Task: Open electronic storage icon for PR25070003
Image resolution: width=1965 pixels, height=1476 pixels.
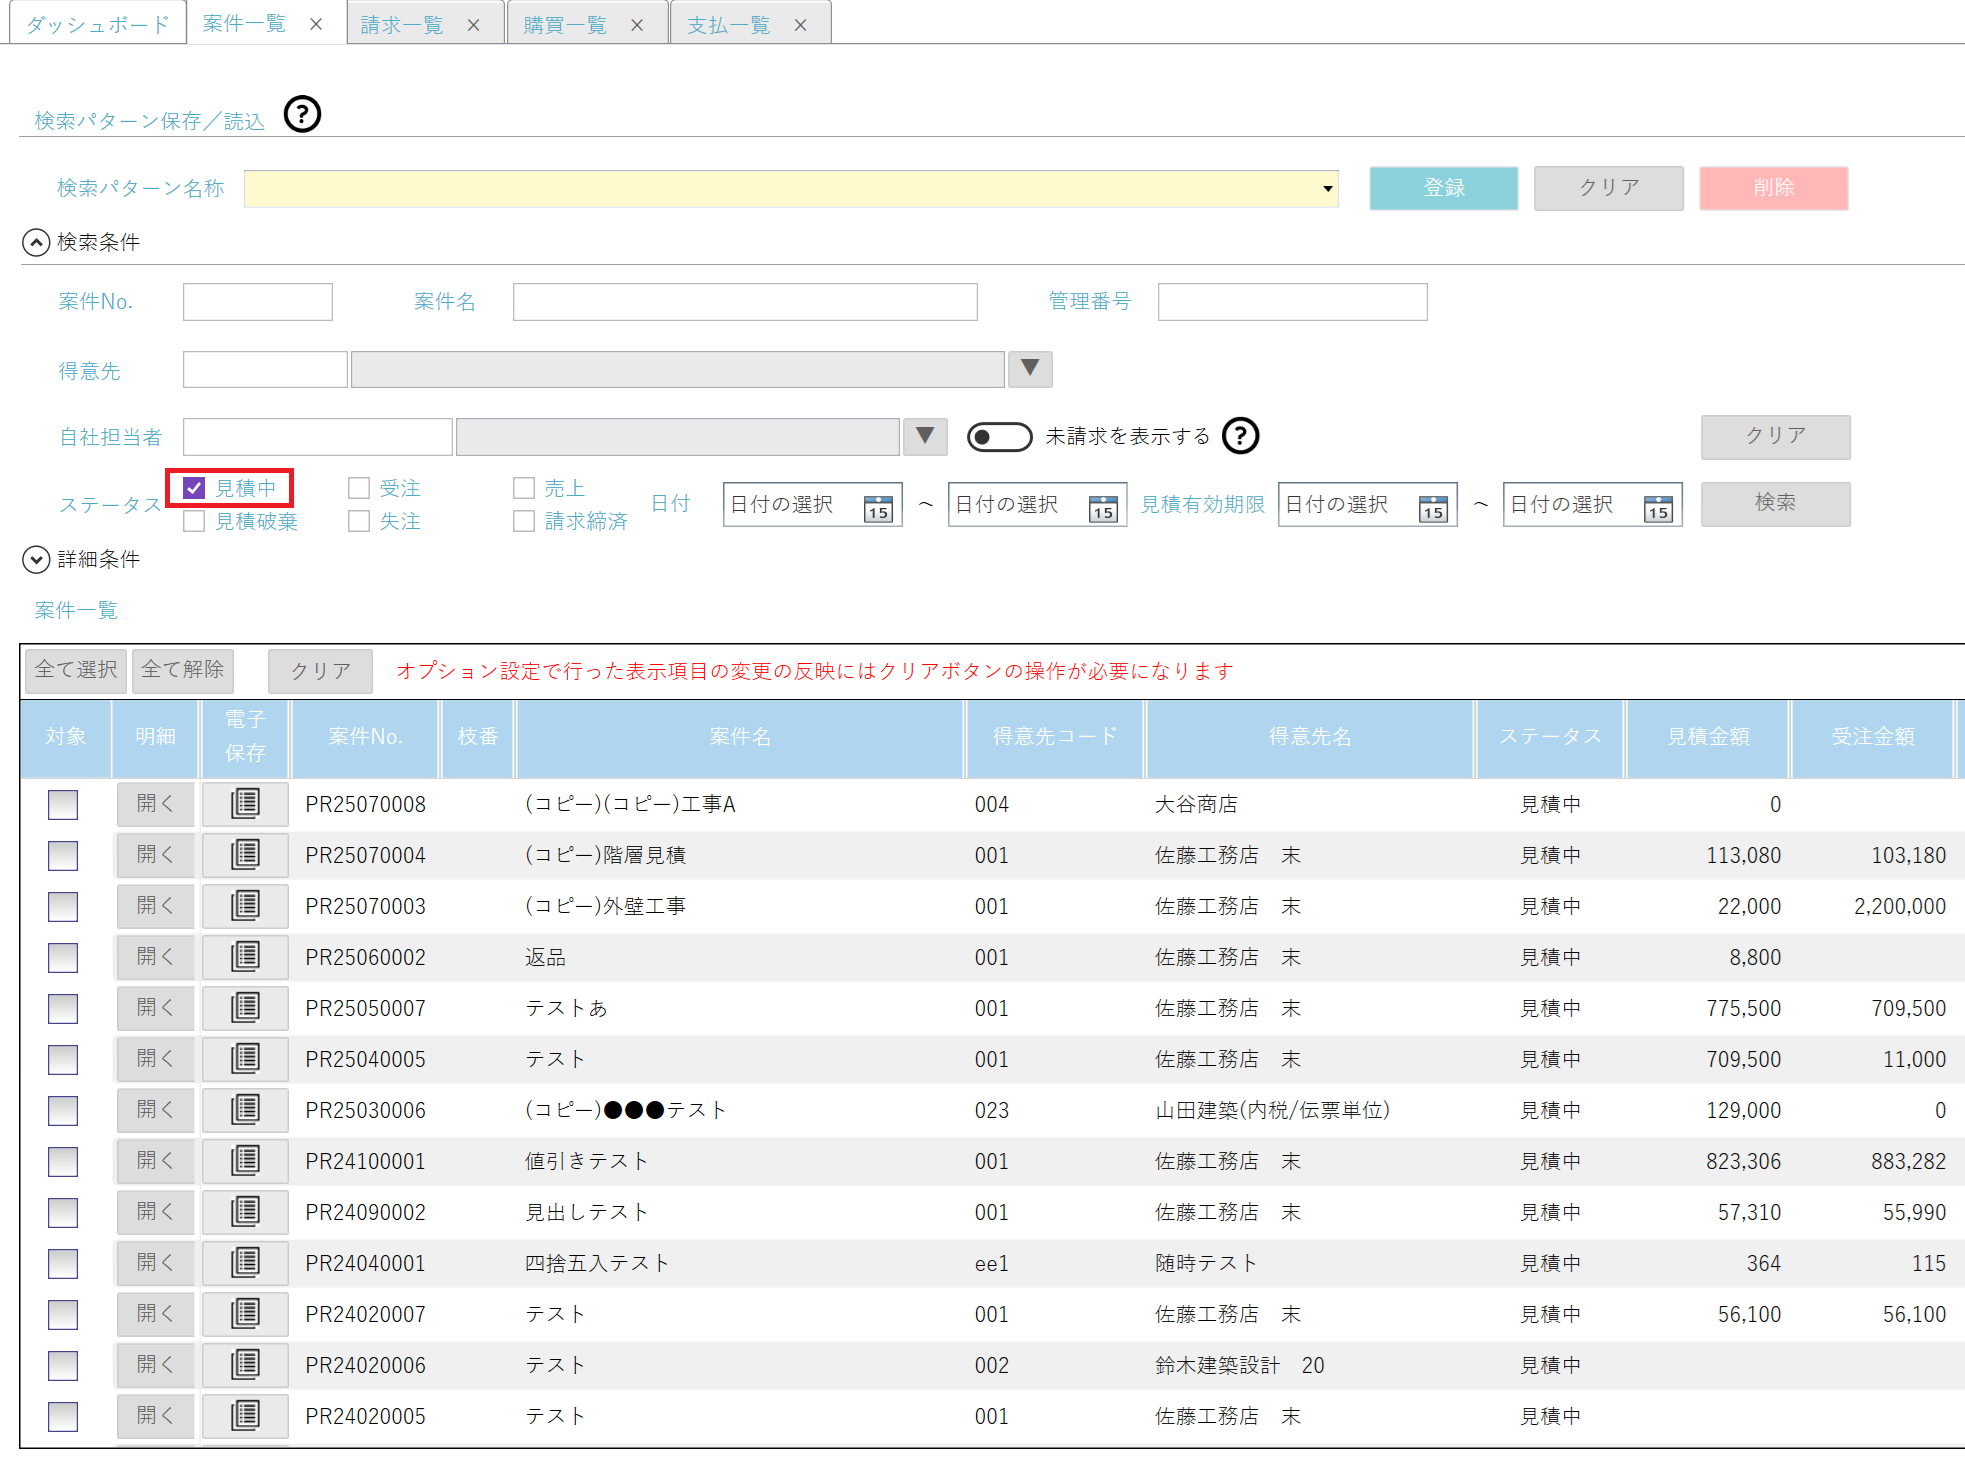Action: (x=245, y=906)
